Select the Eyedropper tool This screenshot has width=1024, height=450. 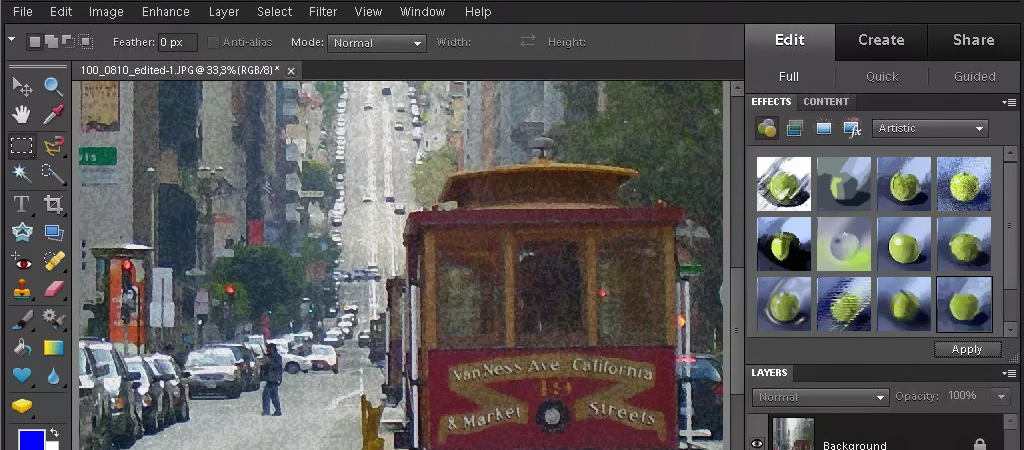click(54, 116)
